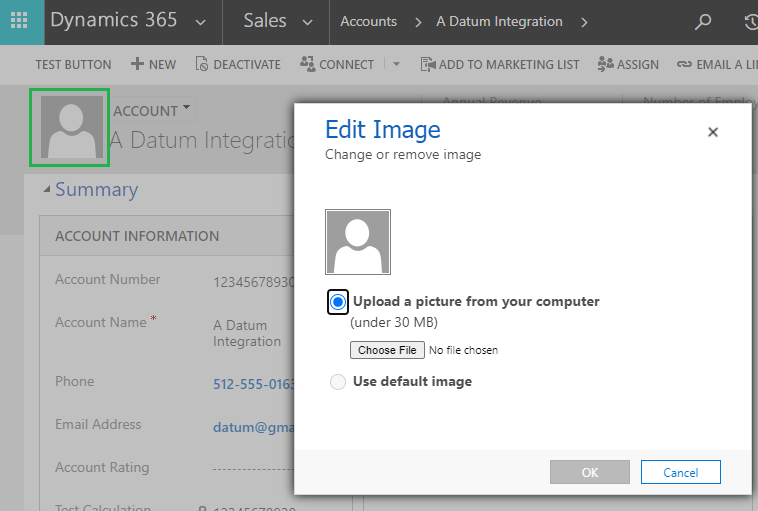Click the Email a Link chain icon
This screenshot has width=758, height=511.
[x=684, y=64]
